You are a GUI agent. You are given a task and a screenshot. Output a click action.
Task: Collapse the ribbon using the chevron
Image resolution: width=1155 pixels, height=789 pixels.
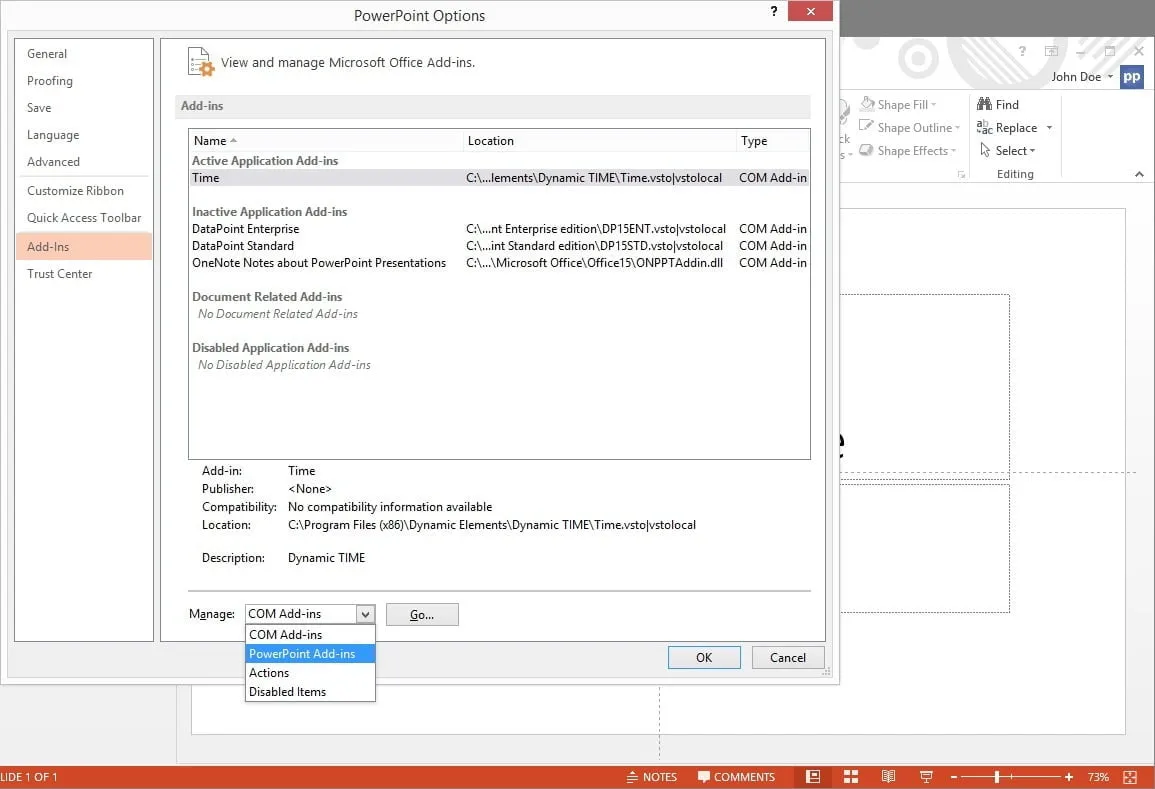coord(1138,173)
